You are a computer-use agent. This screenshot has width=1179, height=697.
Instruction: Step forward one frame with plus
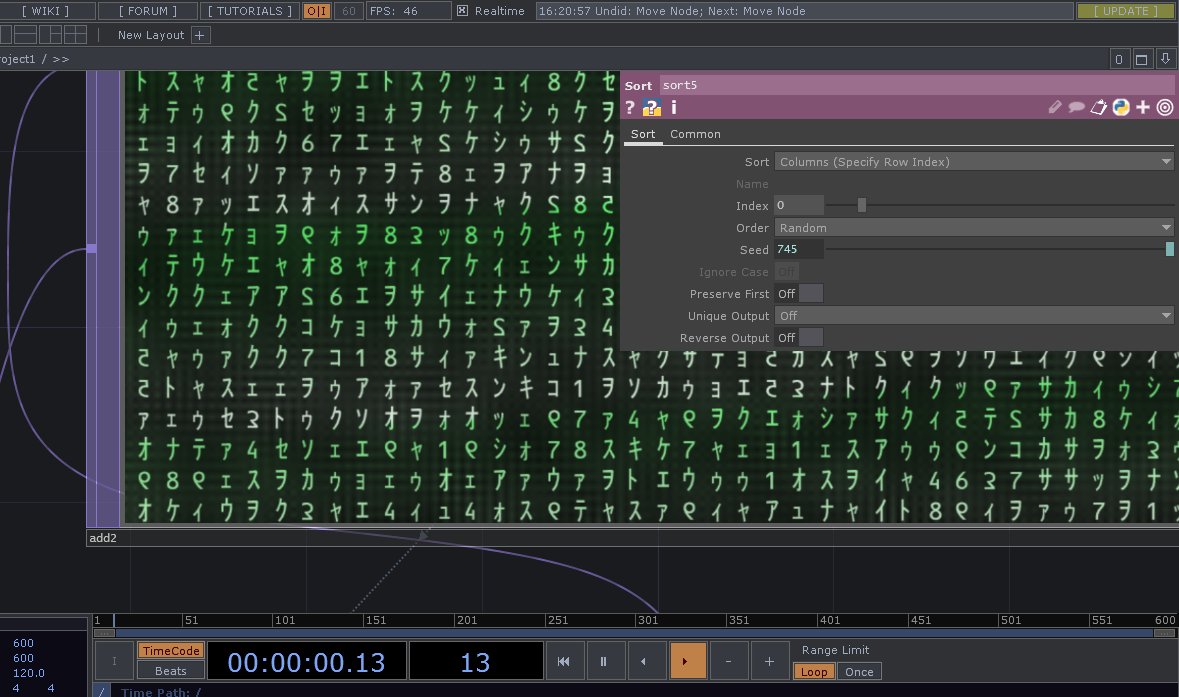(x=769, y=662)
